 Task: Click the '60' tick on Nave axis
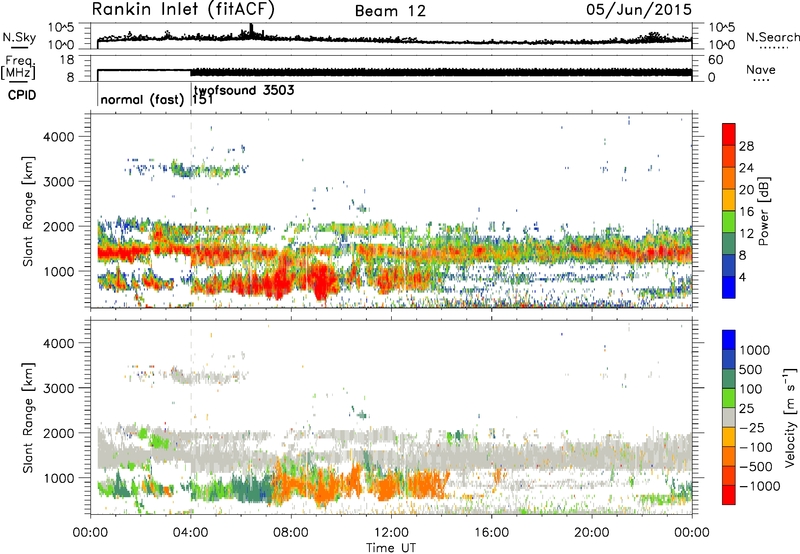pos(716,60)
